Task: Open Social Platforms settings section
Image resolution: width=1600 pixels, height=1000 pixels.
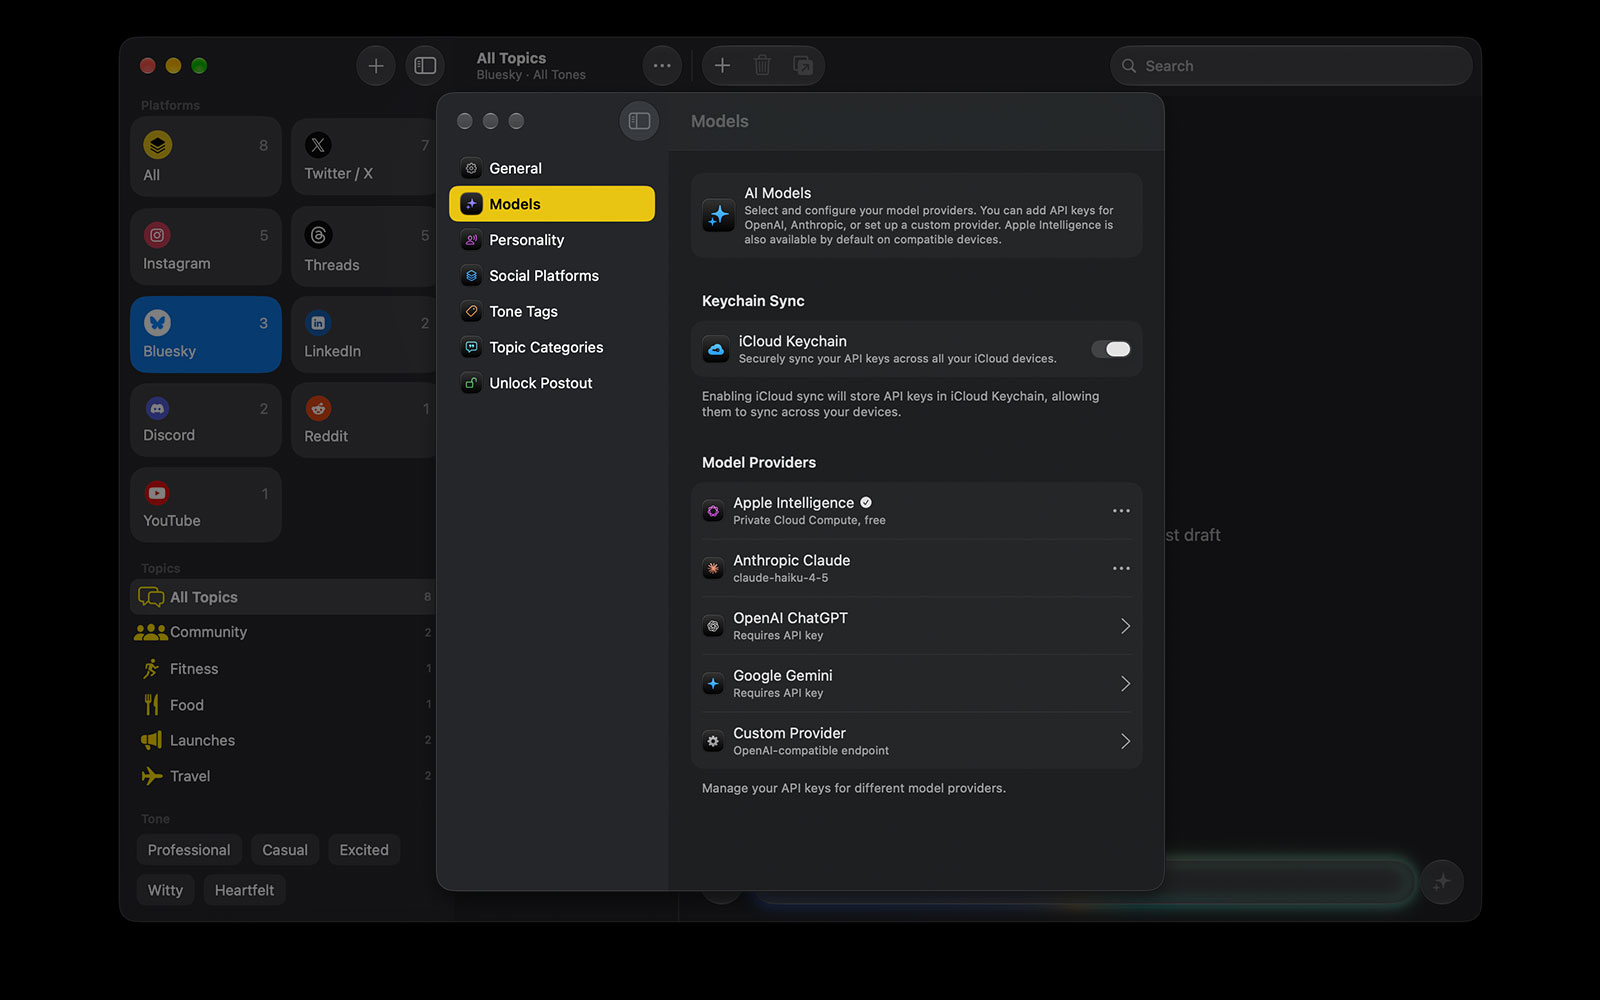Action: pyautogui.click(x=552, y=276)
